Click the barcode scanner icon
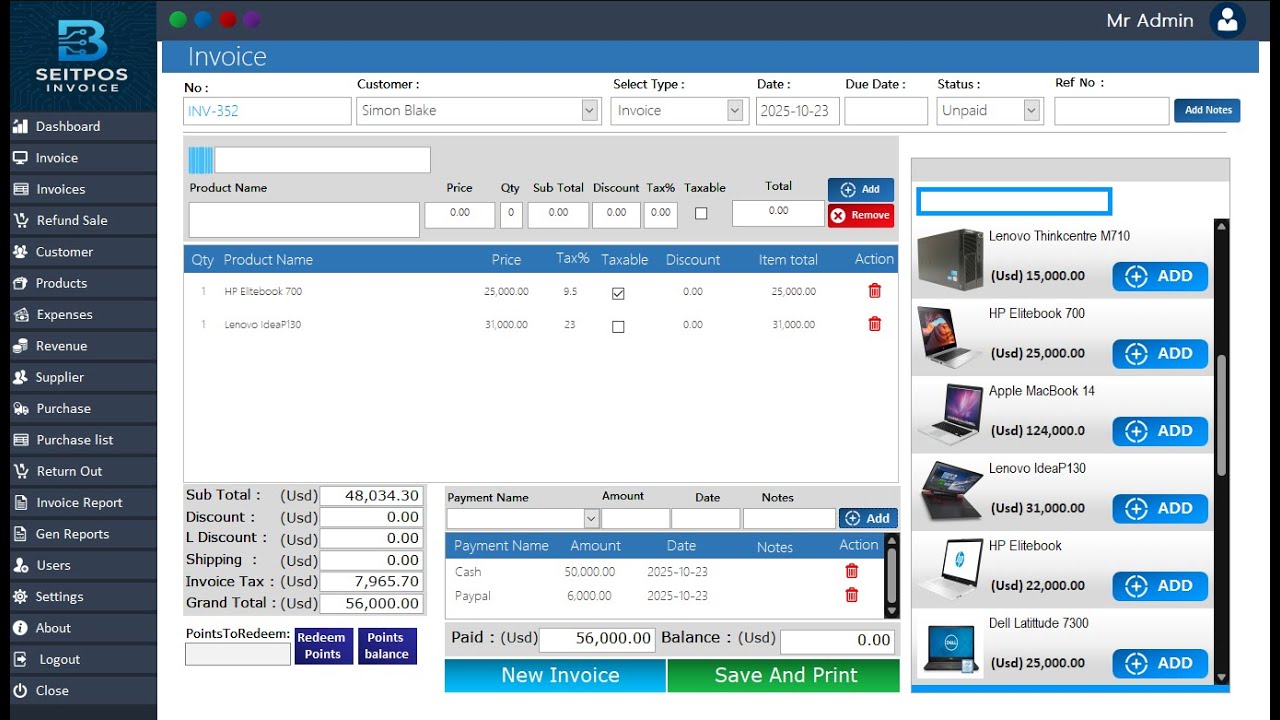The width and height of the screenshot is (1280, 720). pyautogui.click(x=200, y=160)
